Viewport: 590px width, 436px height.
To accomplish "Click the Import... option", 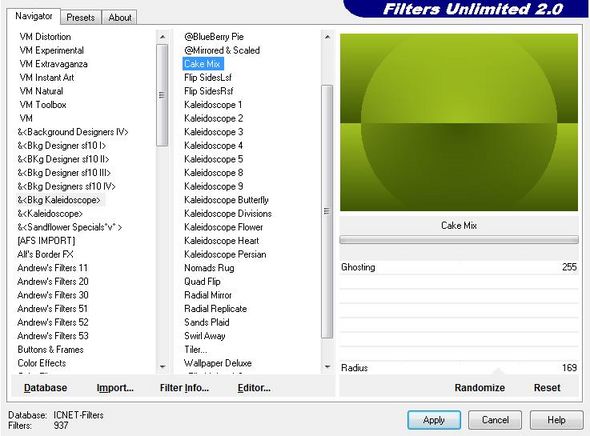I will (x=115, y=387).
